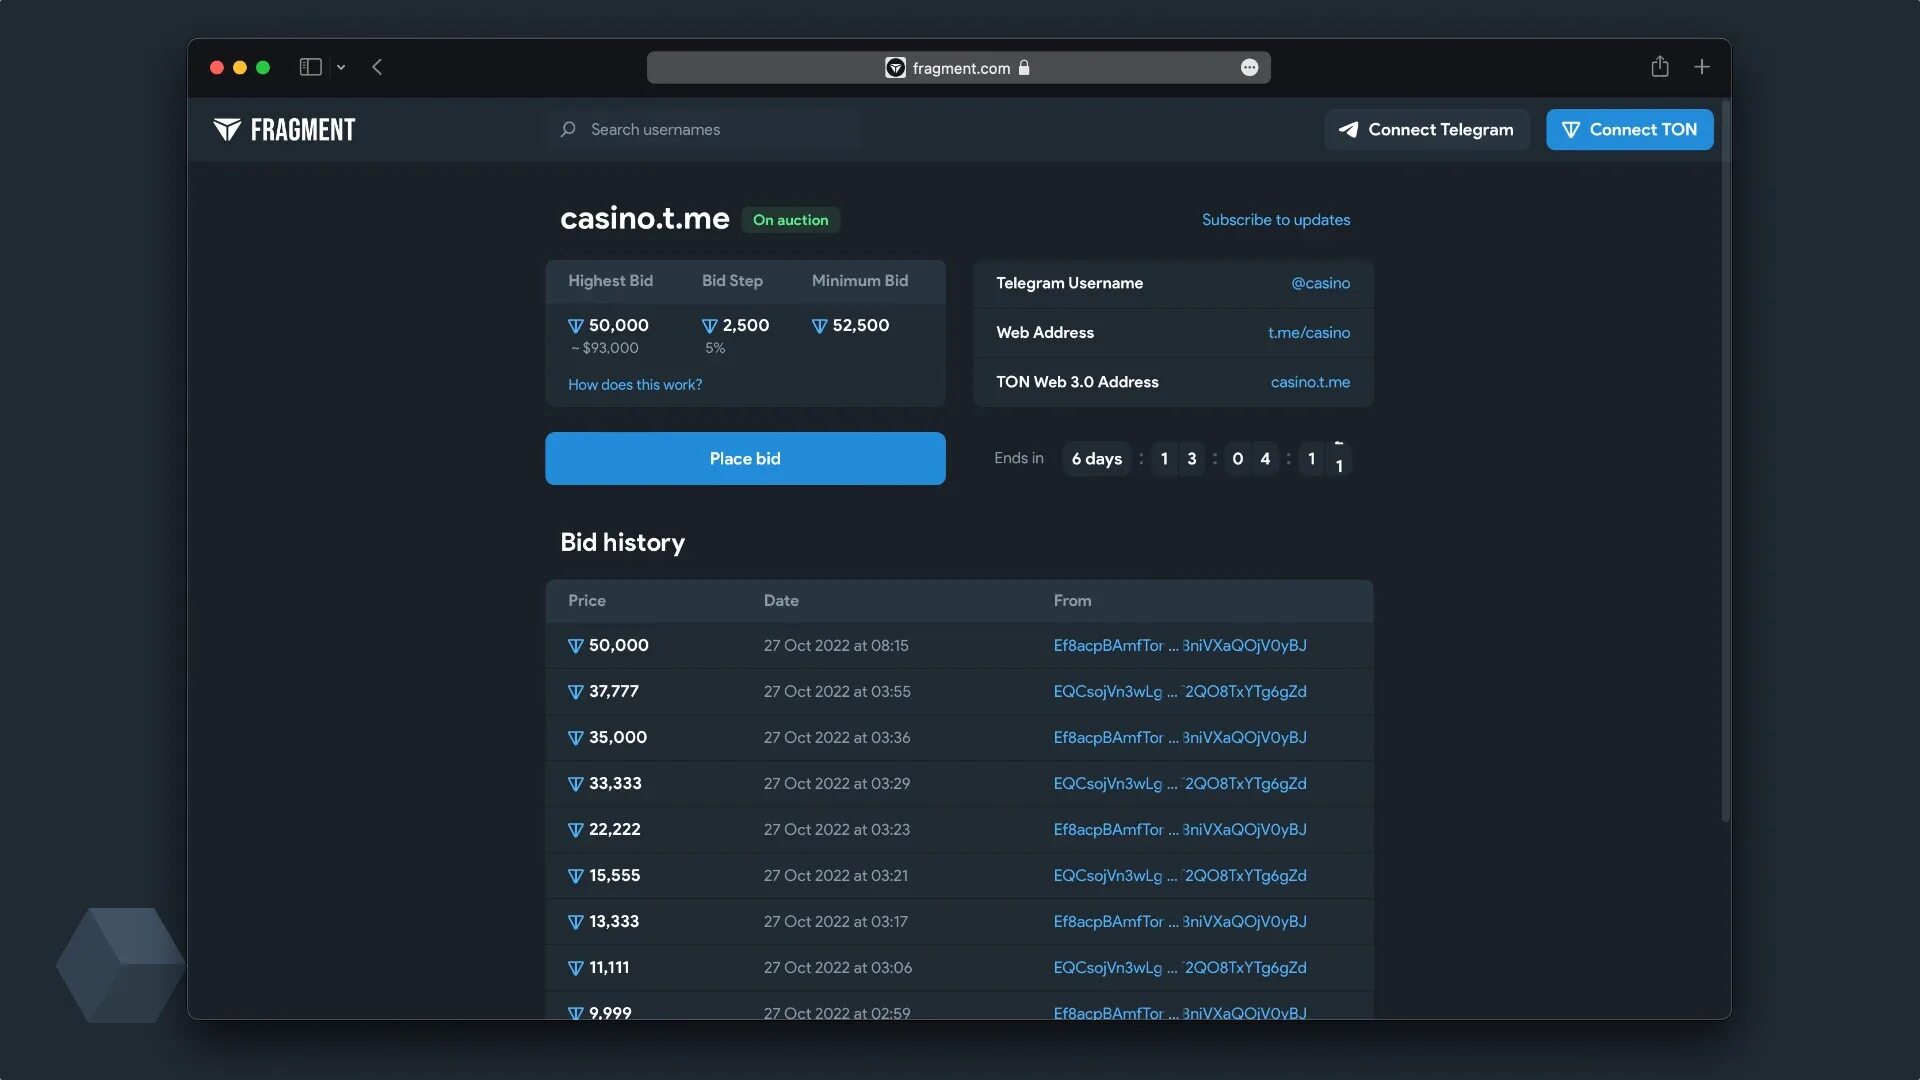Click the Telegram plane icon in Connect Telegram
This screenshot has width=1920, height=1080.
pos(1349,130)
